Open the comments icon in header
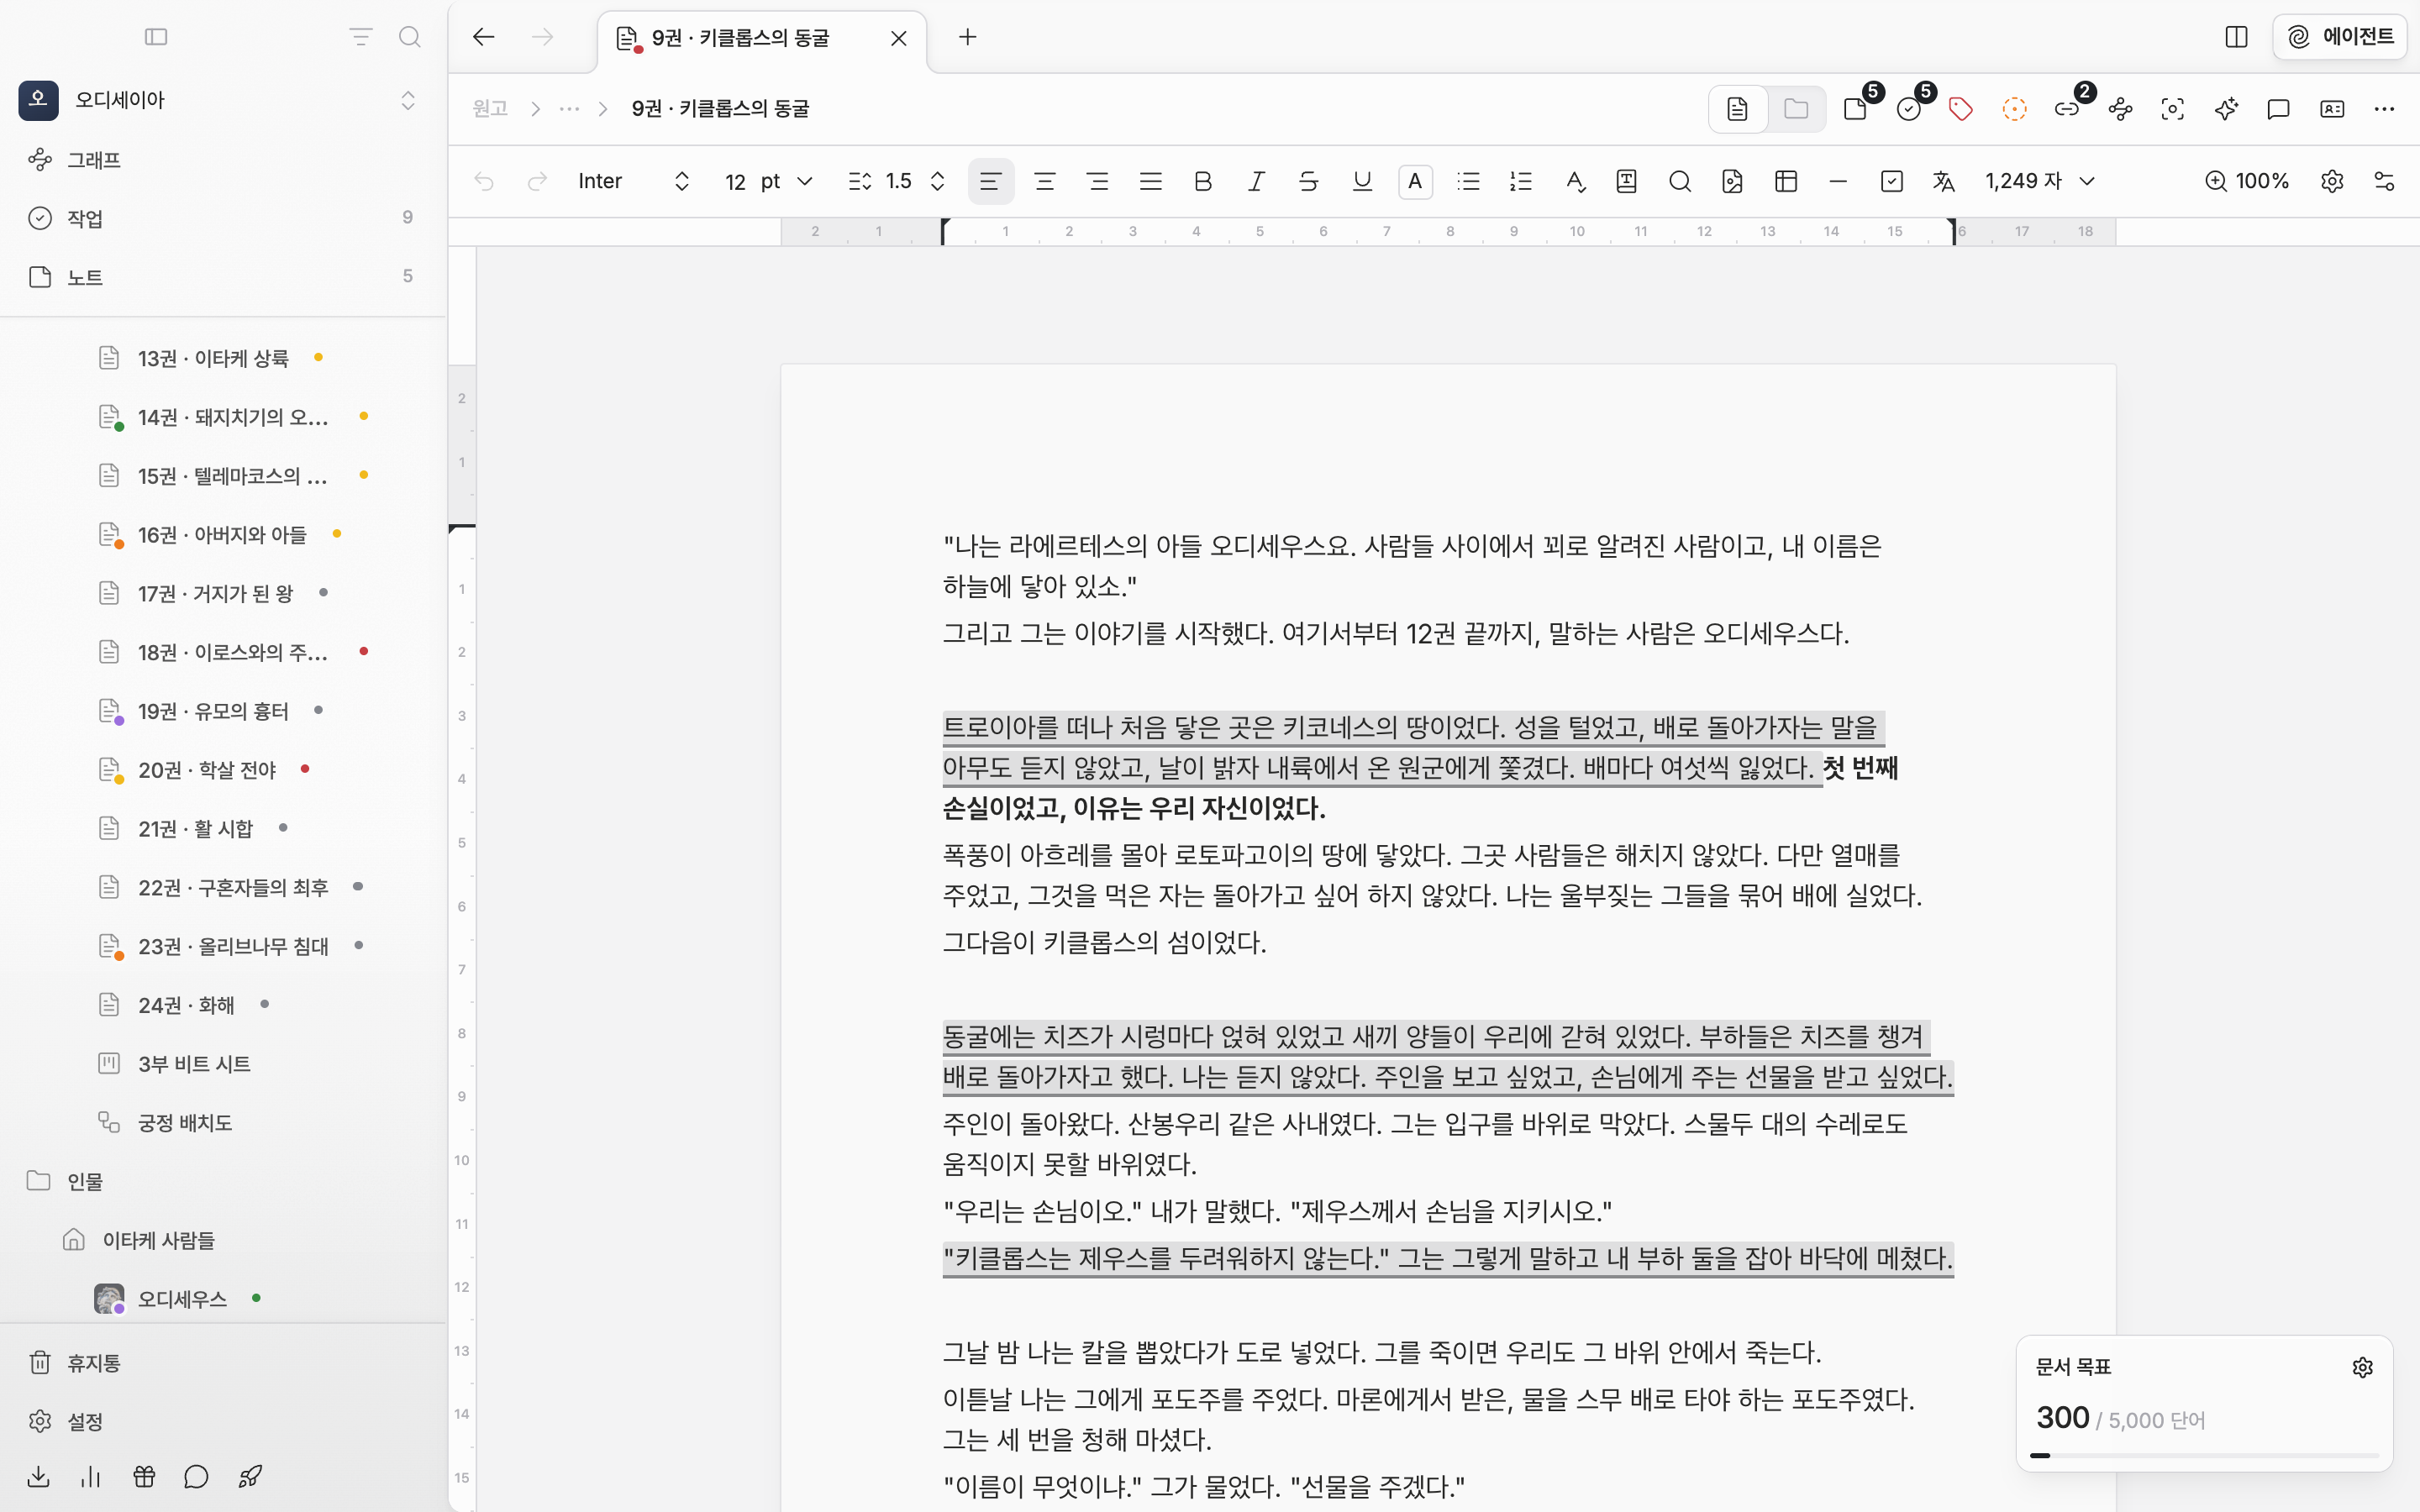 point(2279,109)
